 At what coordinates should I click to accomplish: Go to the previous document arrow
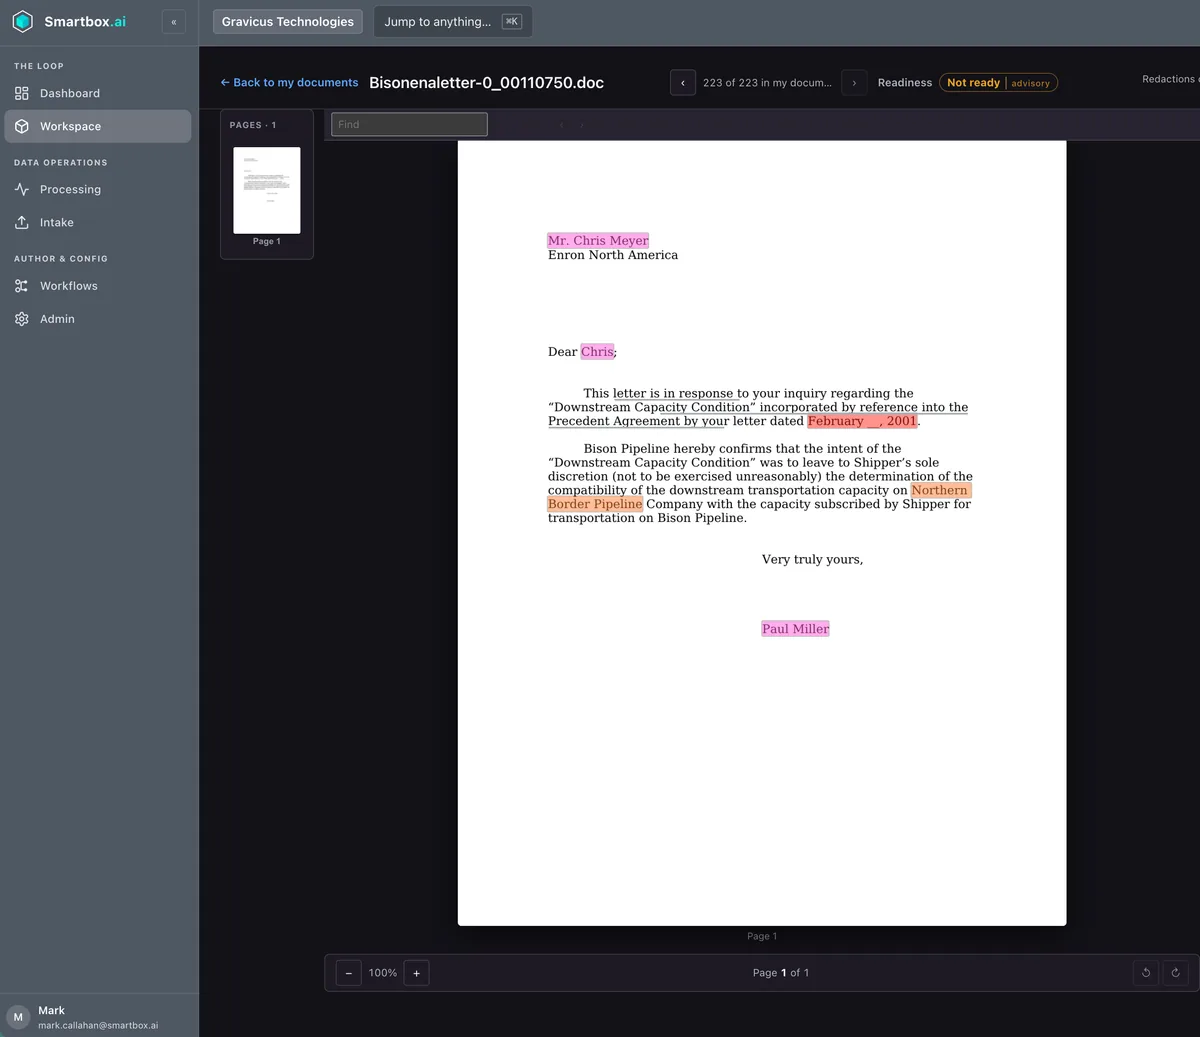[683, 83]
